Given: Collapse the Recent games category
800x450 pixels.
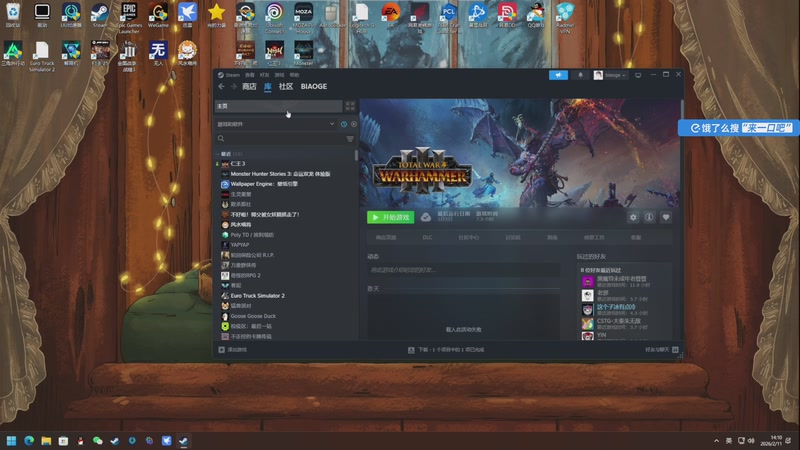Looking at the screenshot, I should (218, 154).
